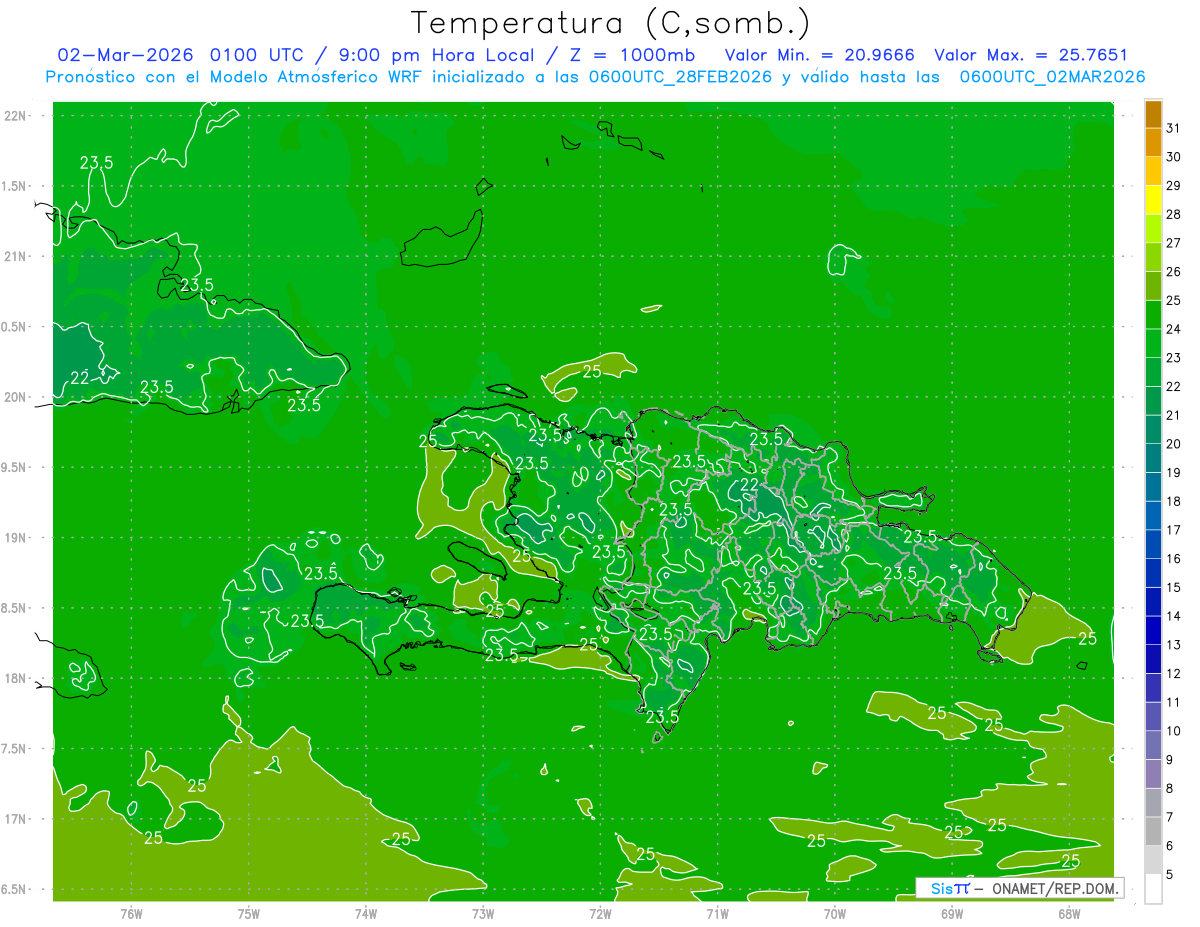Click the legend value 8

pyautogui.click(x=1169, y=788)
